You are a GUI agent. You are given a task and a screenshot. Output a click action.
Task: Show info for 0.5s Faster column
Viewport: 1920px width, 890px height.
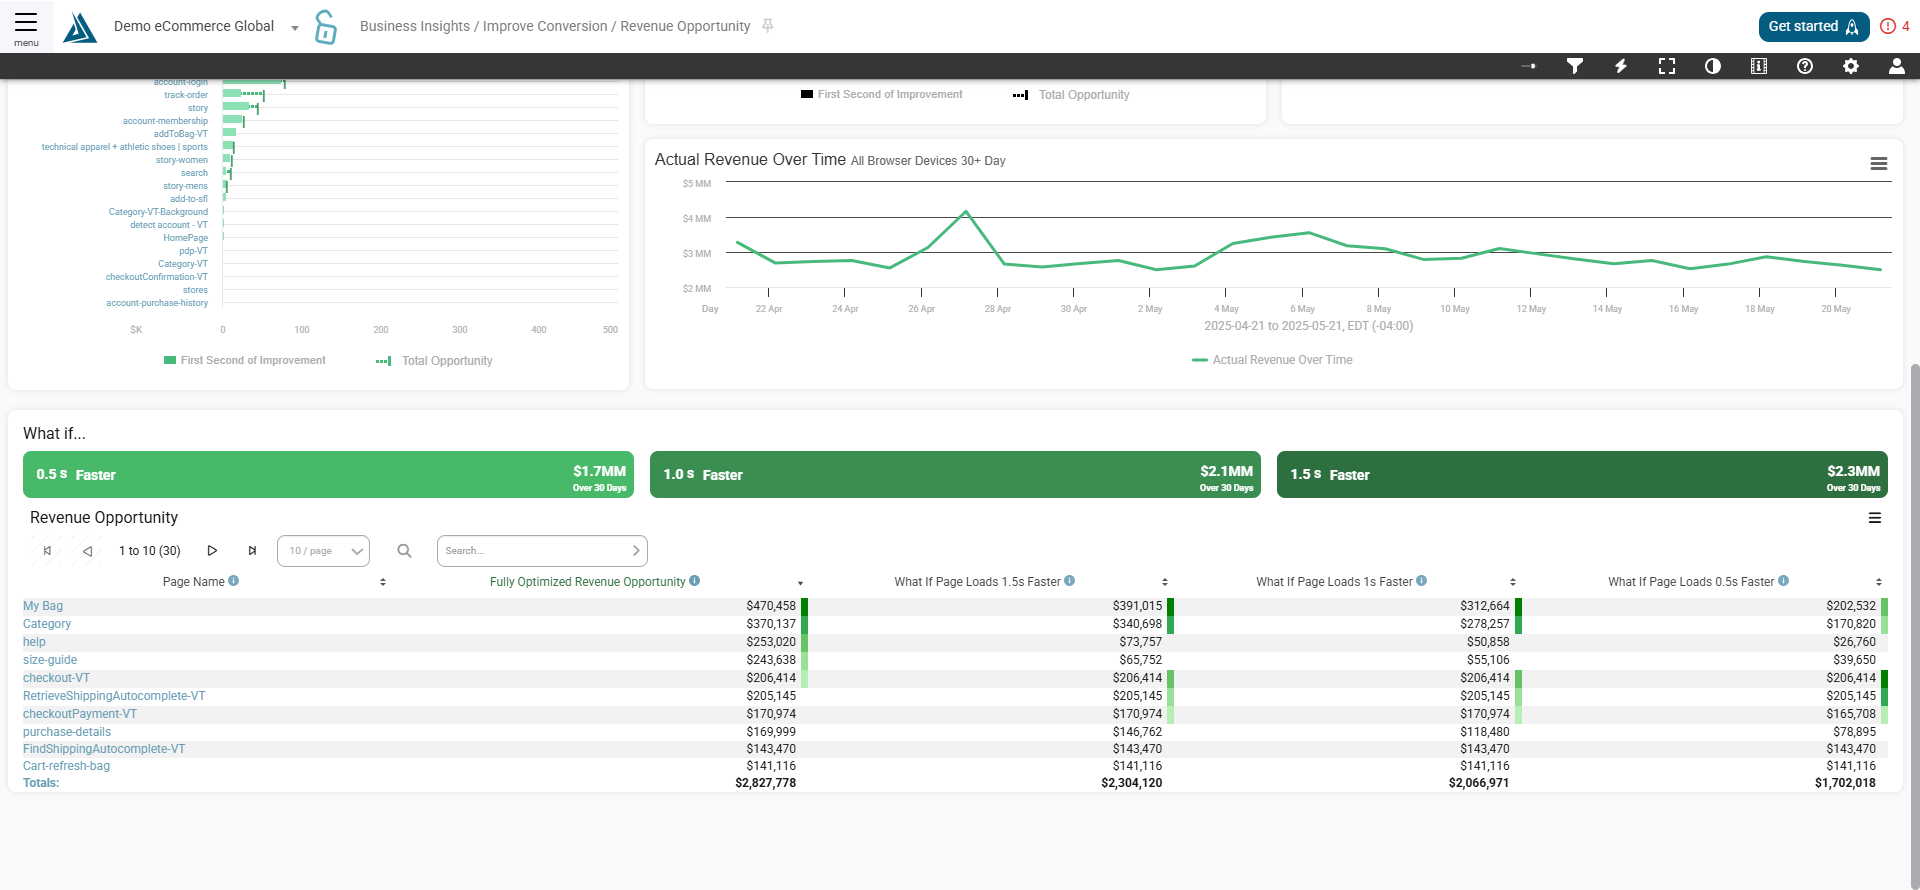click(1784, 581)
